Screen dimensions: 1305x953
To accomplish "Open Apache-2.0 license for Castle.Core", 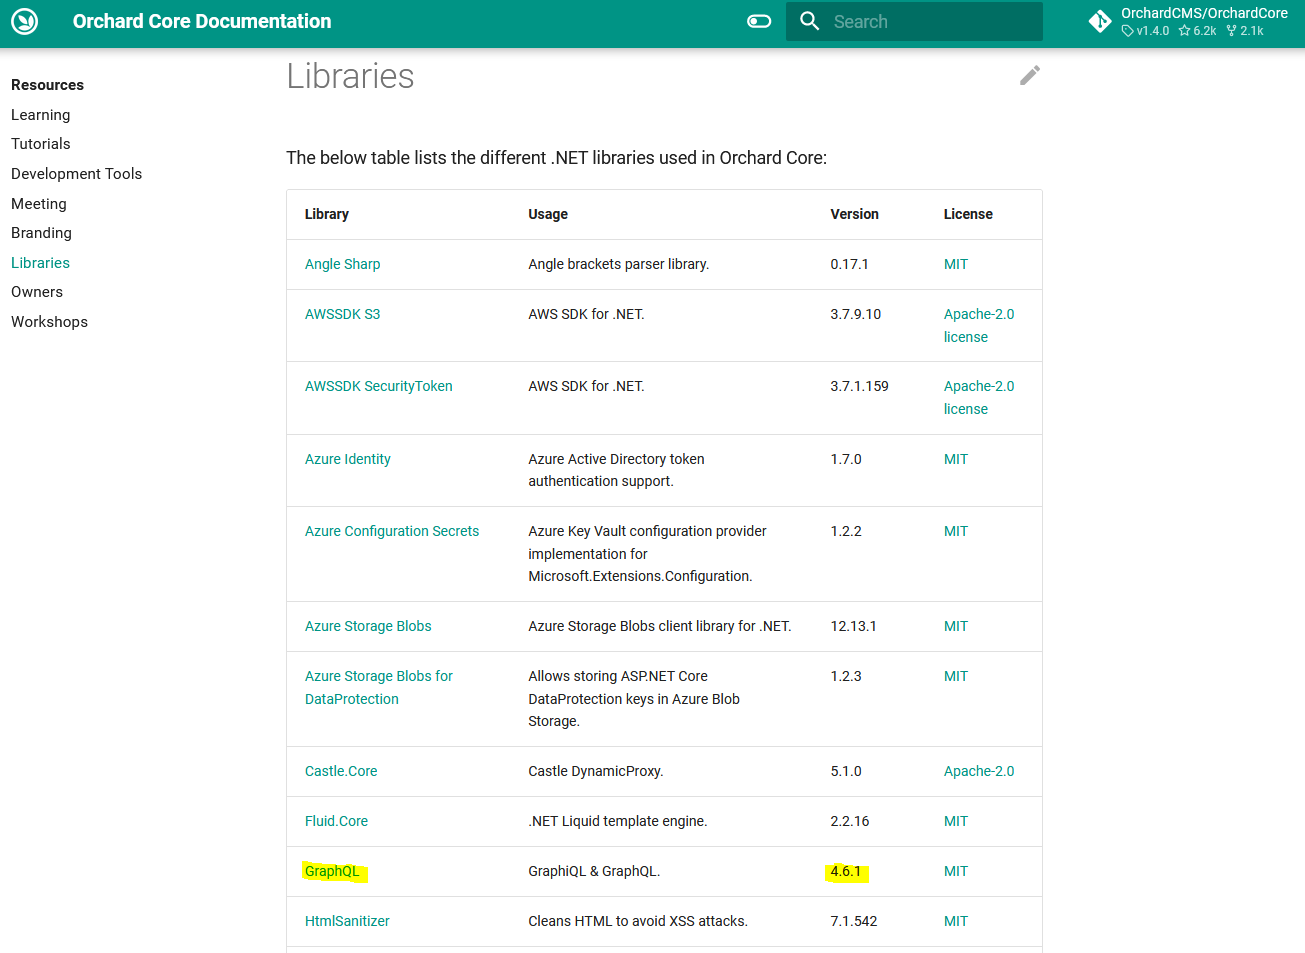I will point(979,771).
